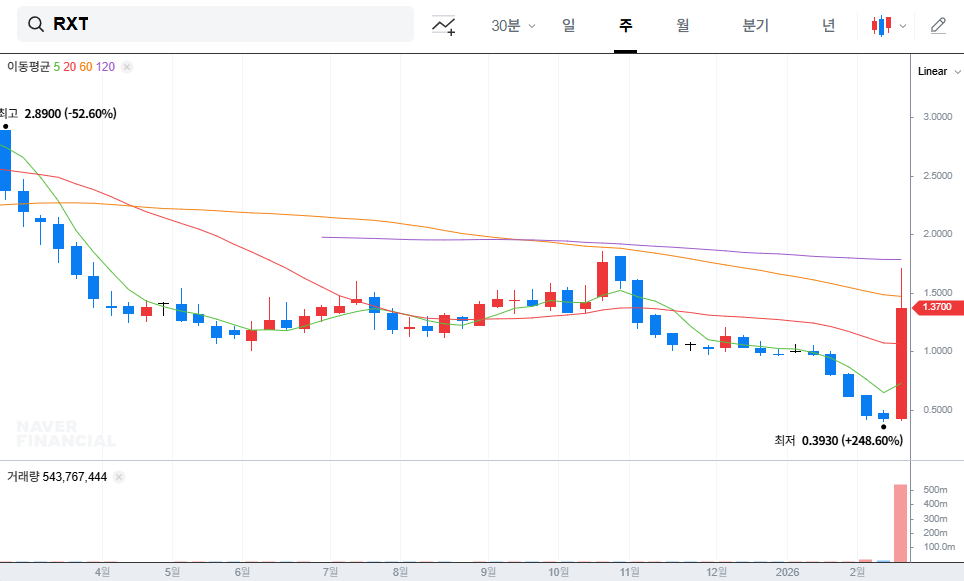
Task: Click the current price tag 1.3700
Action: (936, 307)
